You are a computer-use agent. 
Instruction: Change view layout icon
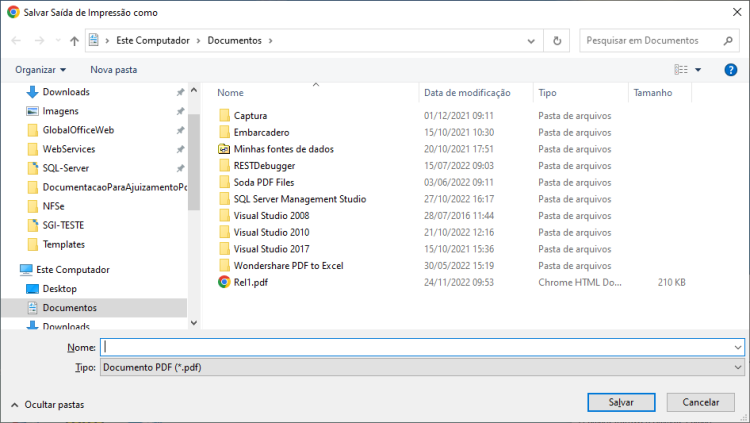[681, 70]
